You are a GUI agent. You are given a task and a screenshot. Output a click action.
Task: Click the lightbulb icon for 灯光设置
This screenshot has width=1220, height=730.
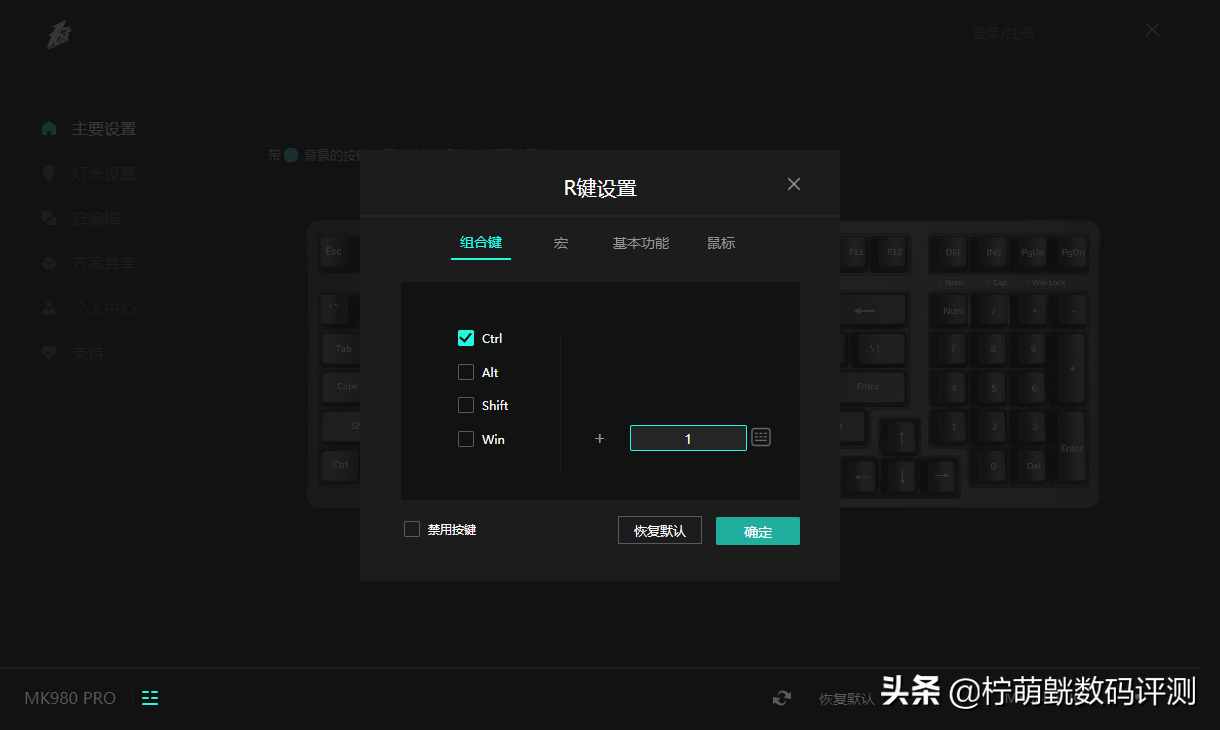click(x=49, y=173)
